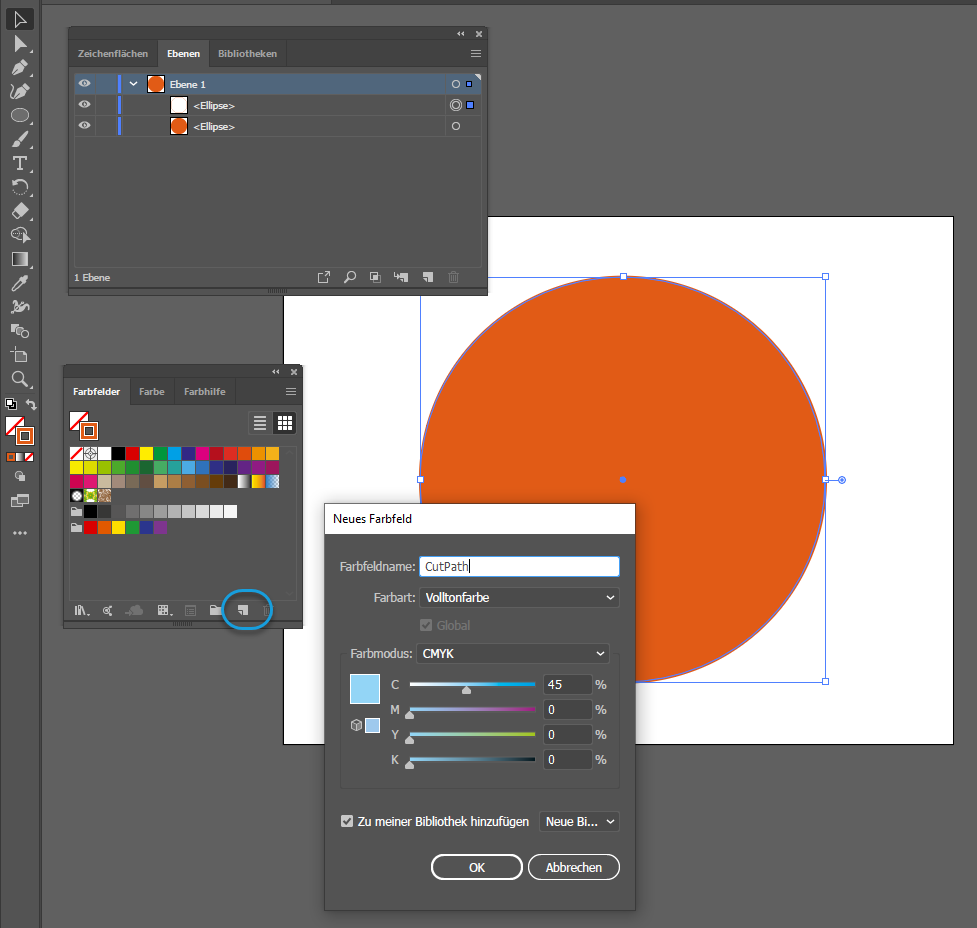The image size is (977, 928).
Task: Hide the white Ellipse sublayer
Action: click(x=84, y=105)
